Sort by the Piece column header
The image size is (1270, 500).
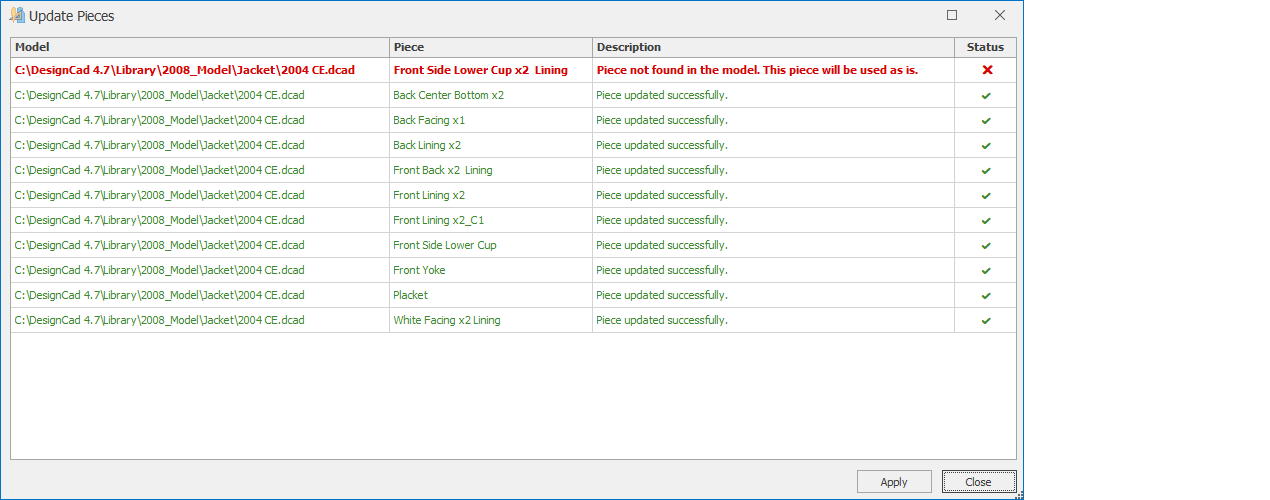[x=490, y=47]
